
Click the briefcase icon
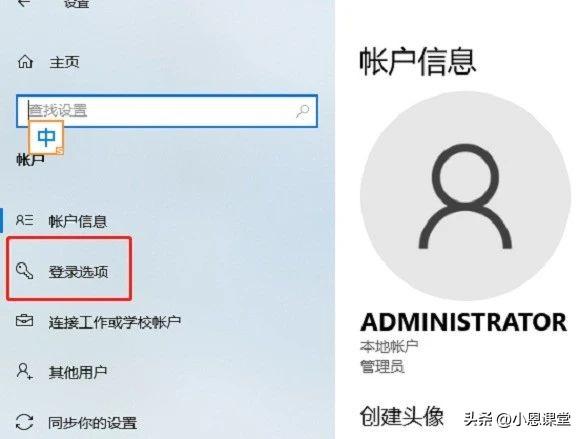click(25, 320)
